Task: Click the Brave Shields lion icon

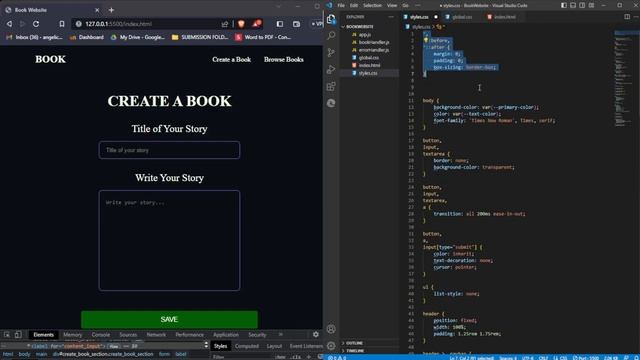Action: point(241,24)
